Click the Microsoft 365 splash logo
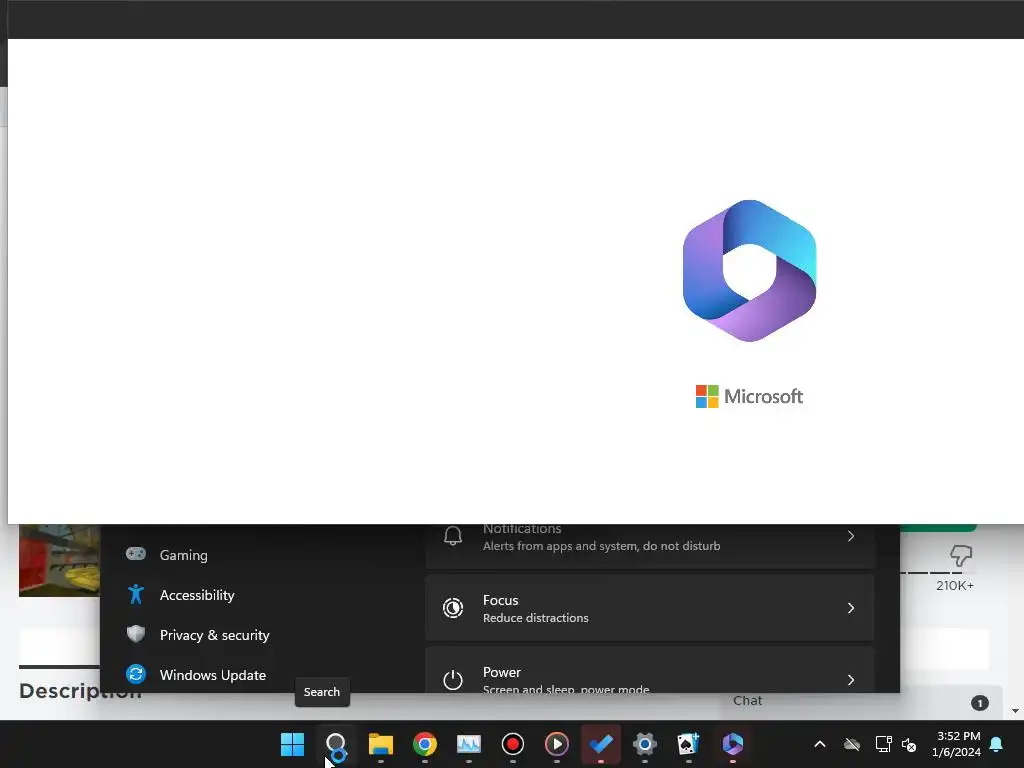 pos(750,270)
